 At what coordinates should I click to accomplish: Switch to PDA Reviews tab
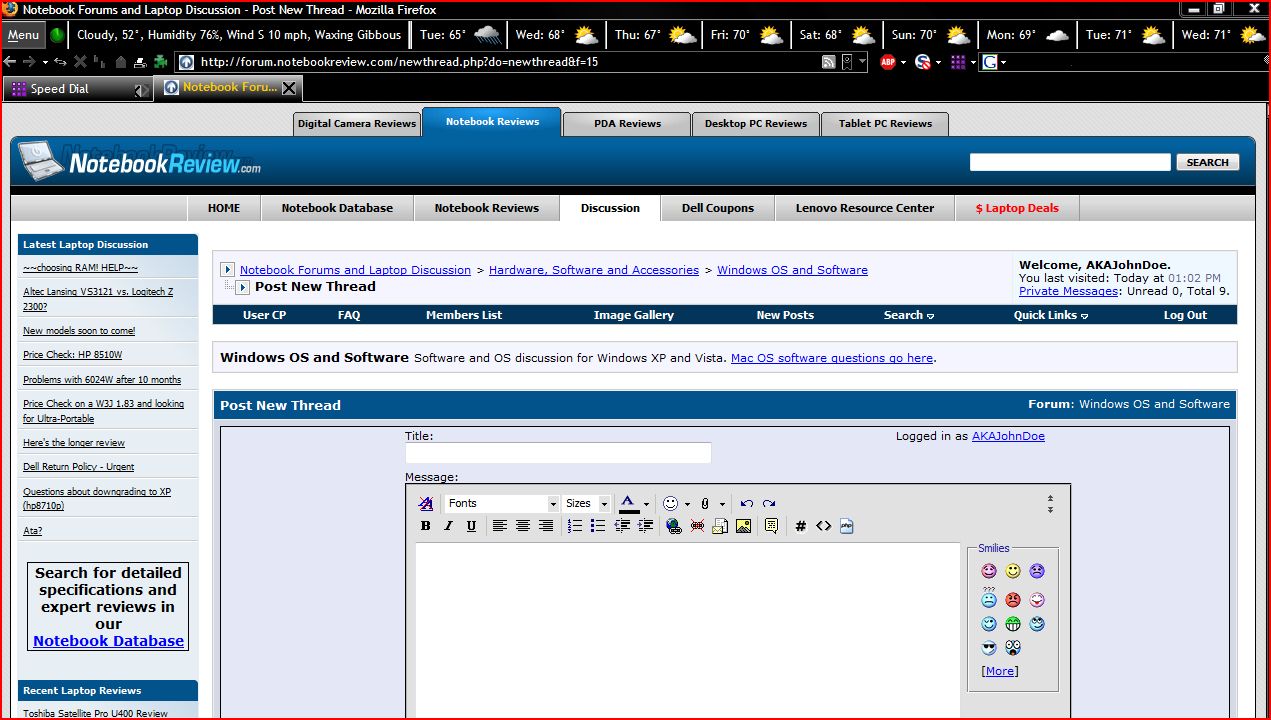(x=627, y=124)
